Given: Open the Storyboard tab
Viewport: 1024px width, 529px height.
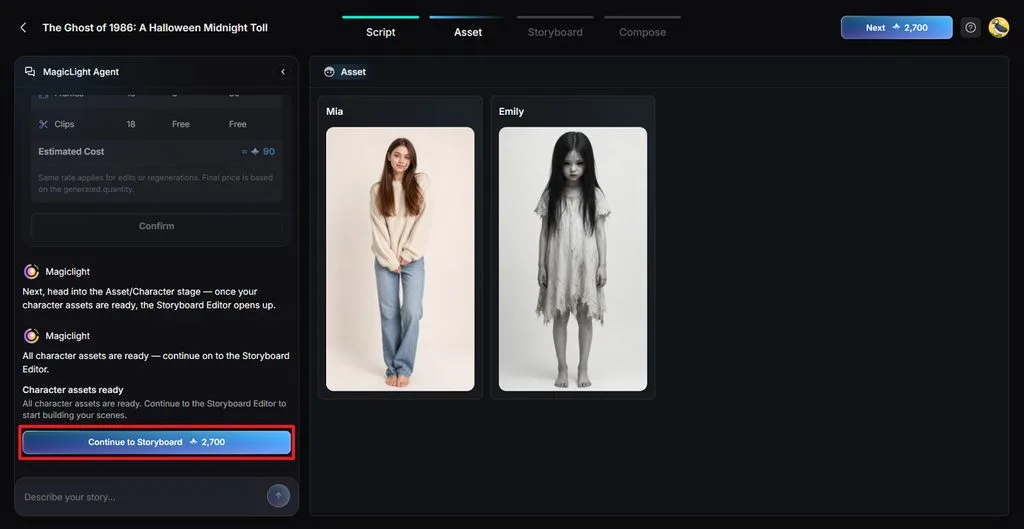Looking at the screenshot, I should (x=555, y=32).
